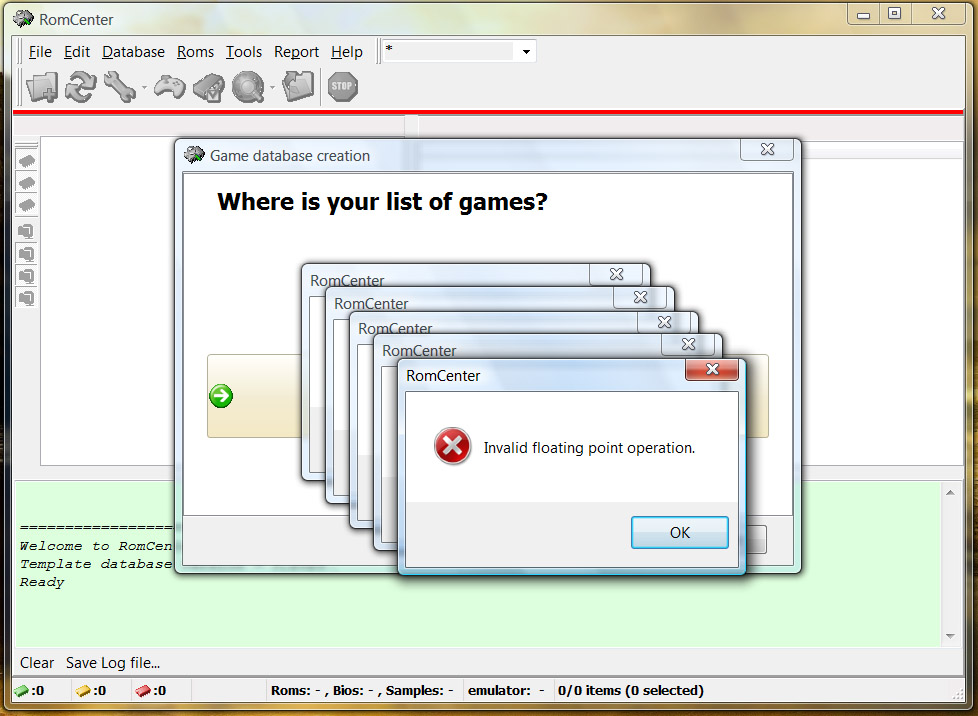Click the tag with checkmark toolbar icon
The height and width of the screenshot is (716, 978).
(209, 87)
